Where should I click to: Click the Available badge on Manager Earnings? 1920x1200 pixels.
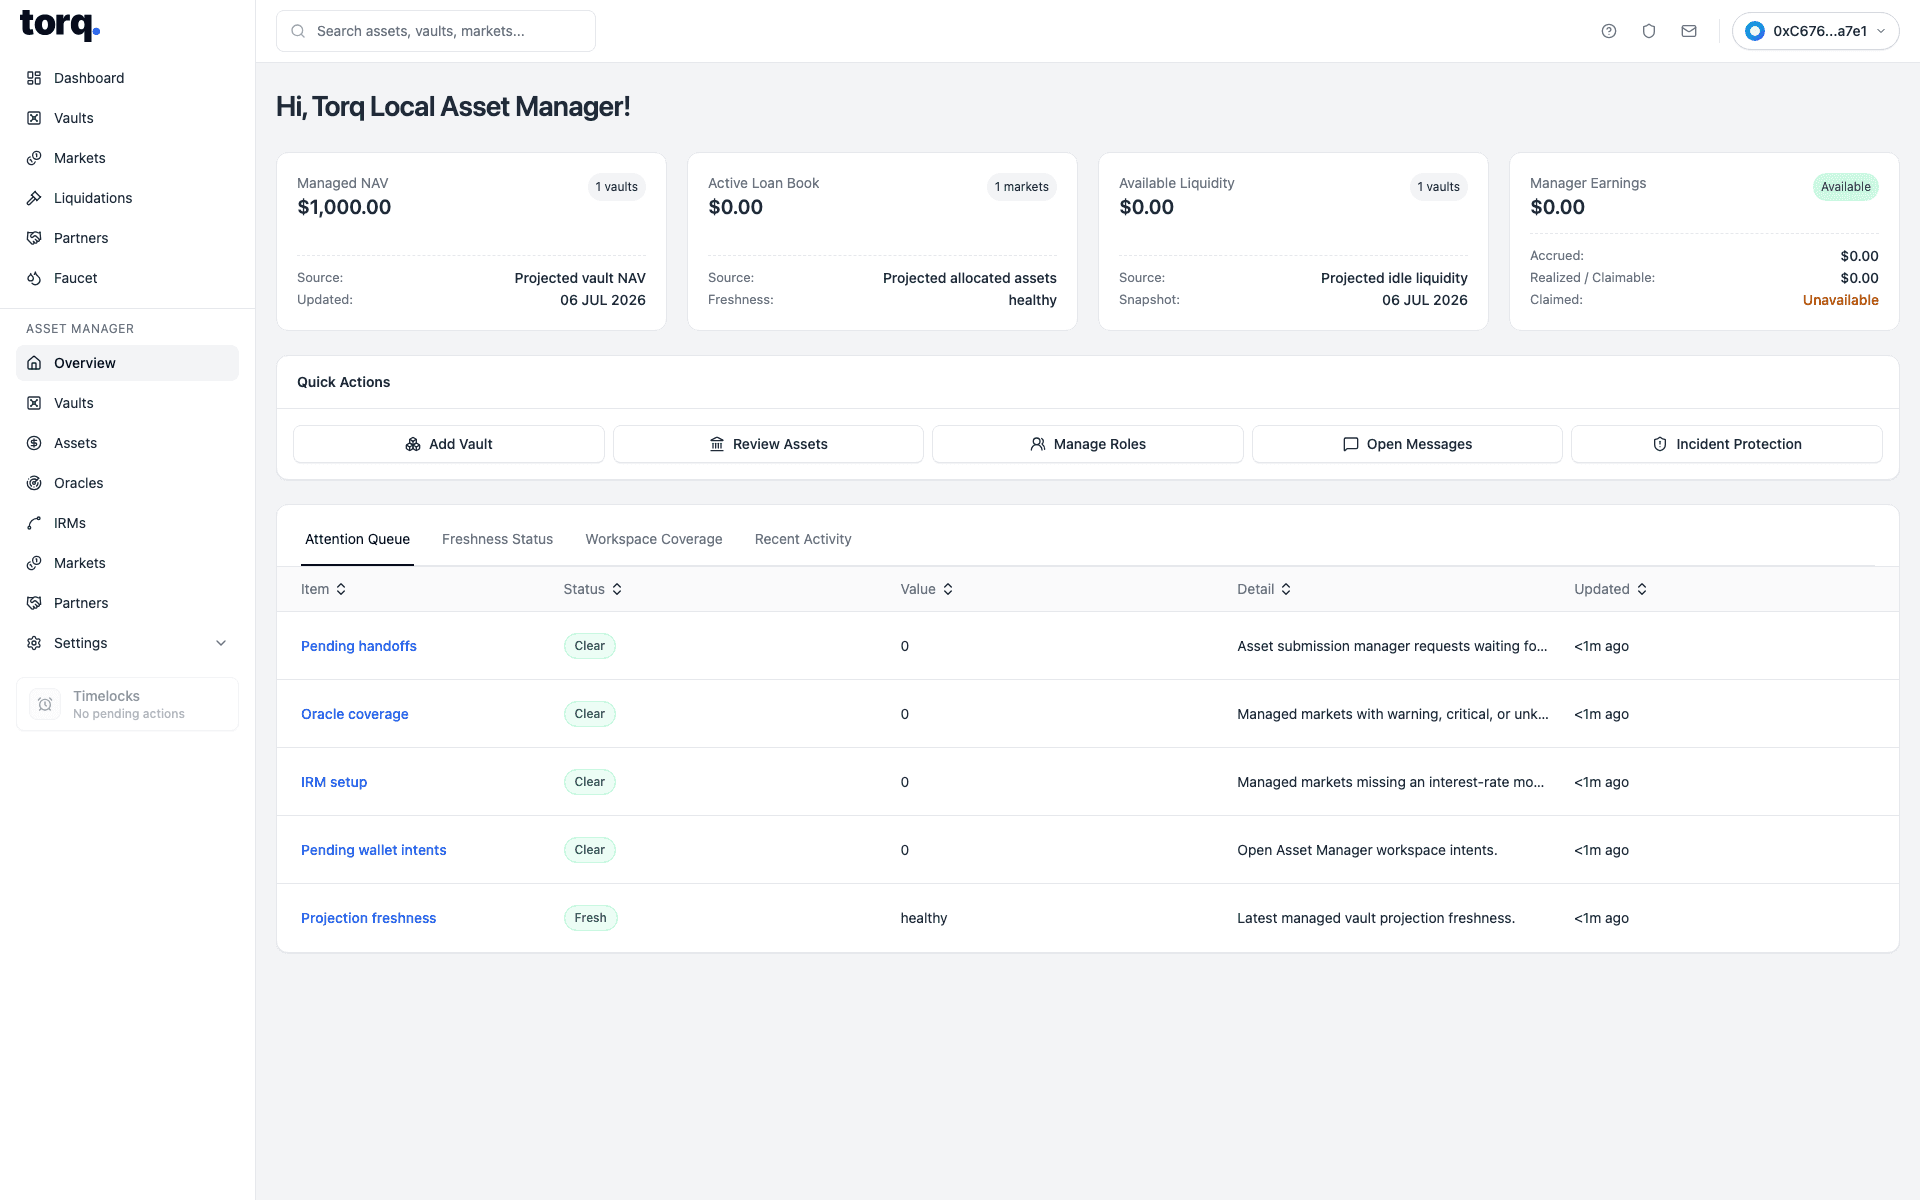[1845, 187]
